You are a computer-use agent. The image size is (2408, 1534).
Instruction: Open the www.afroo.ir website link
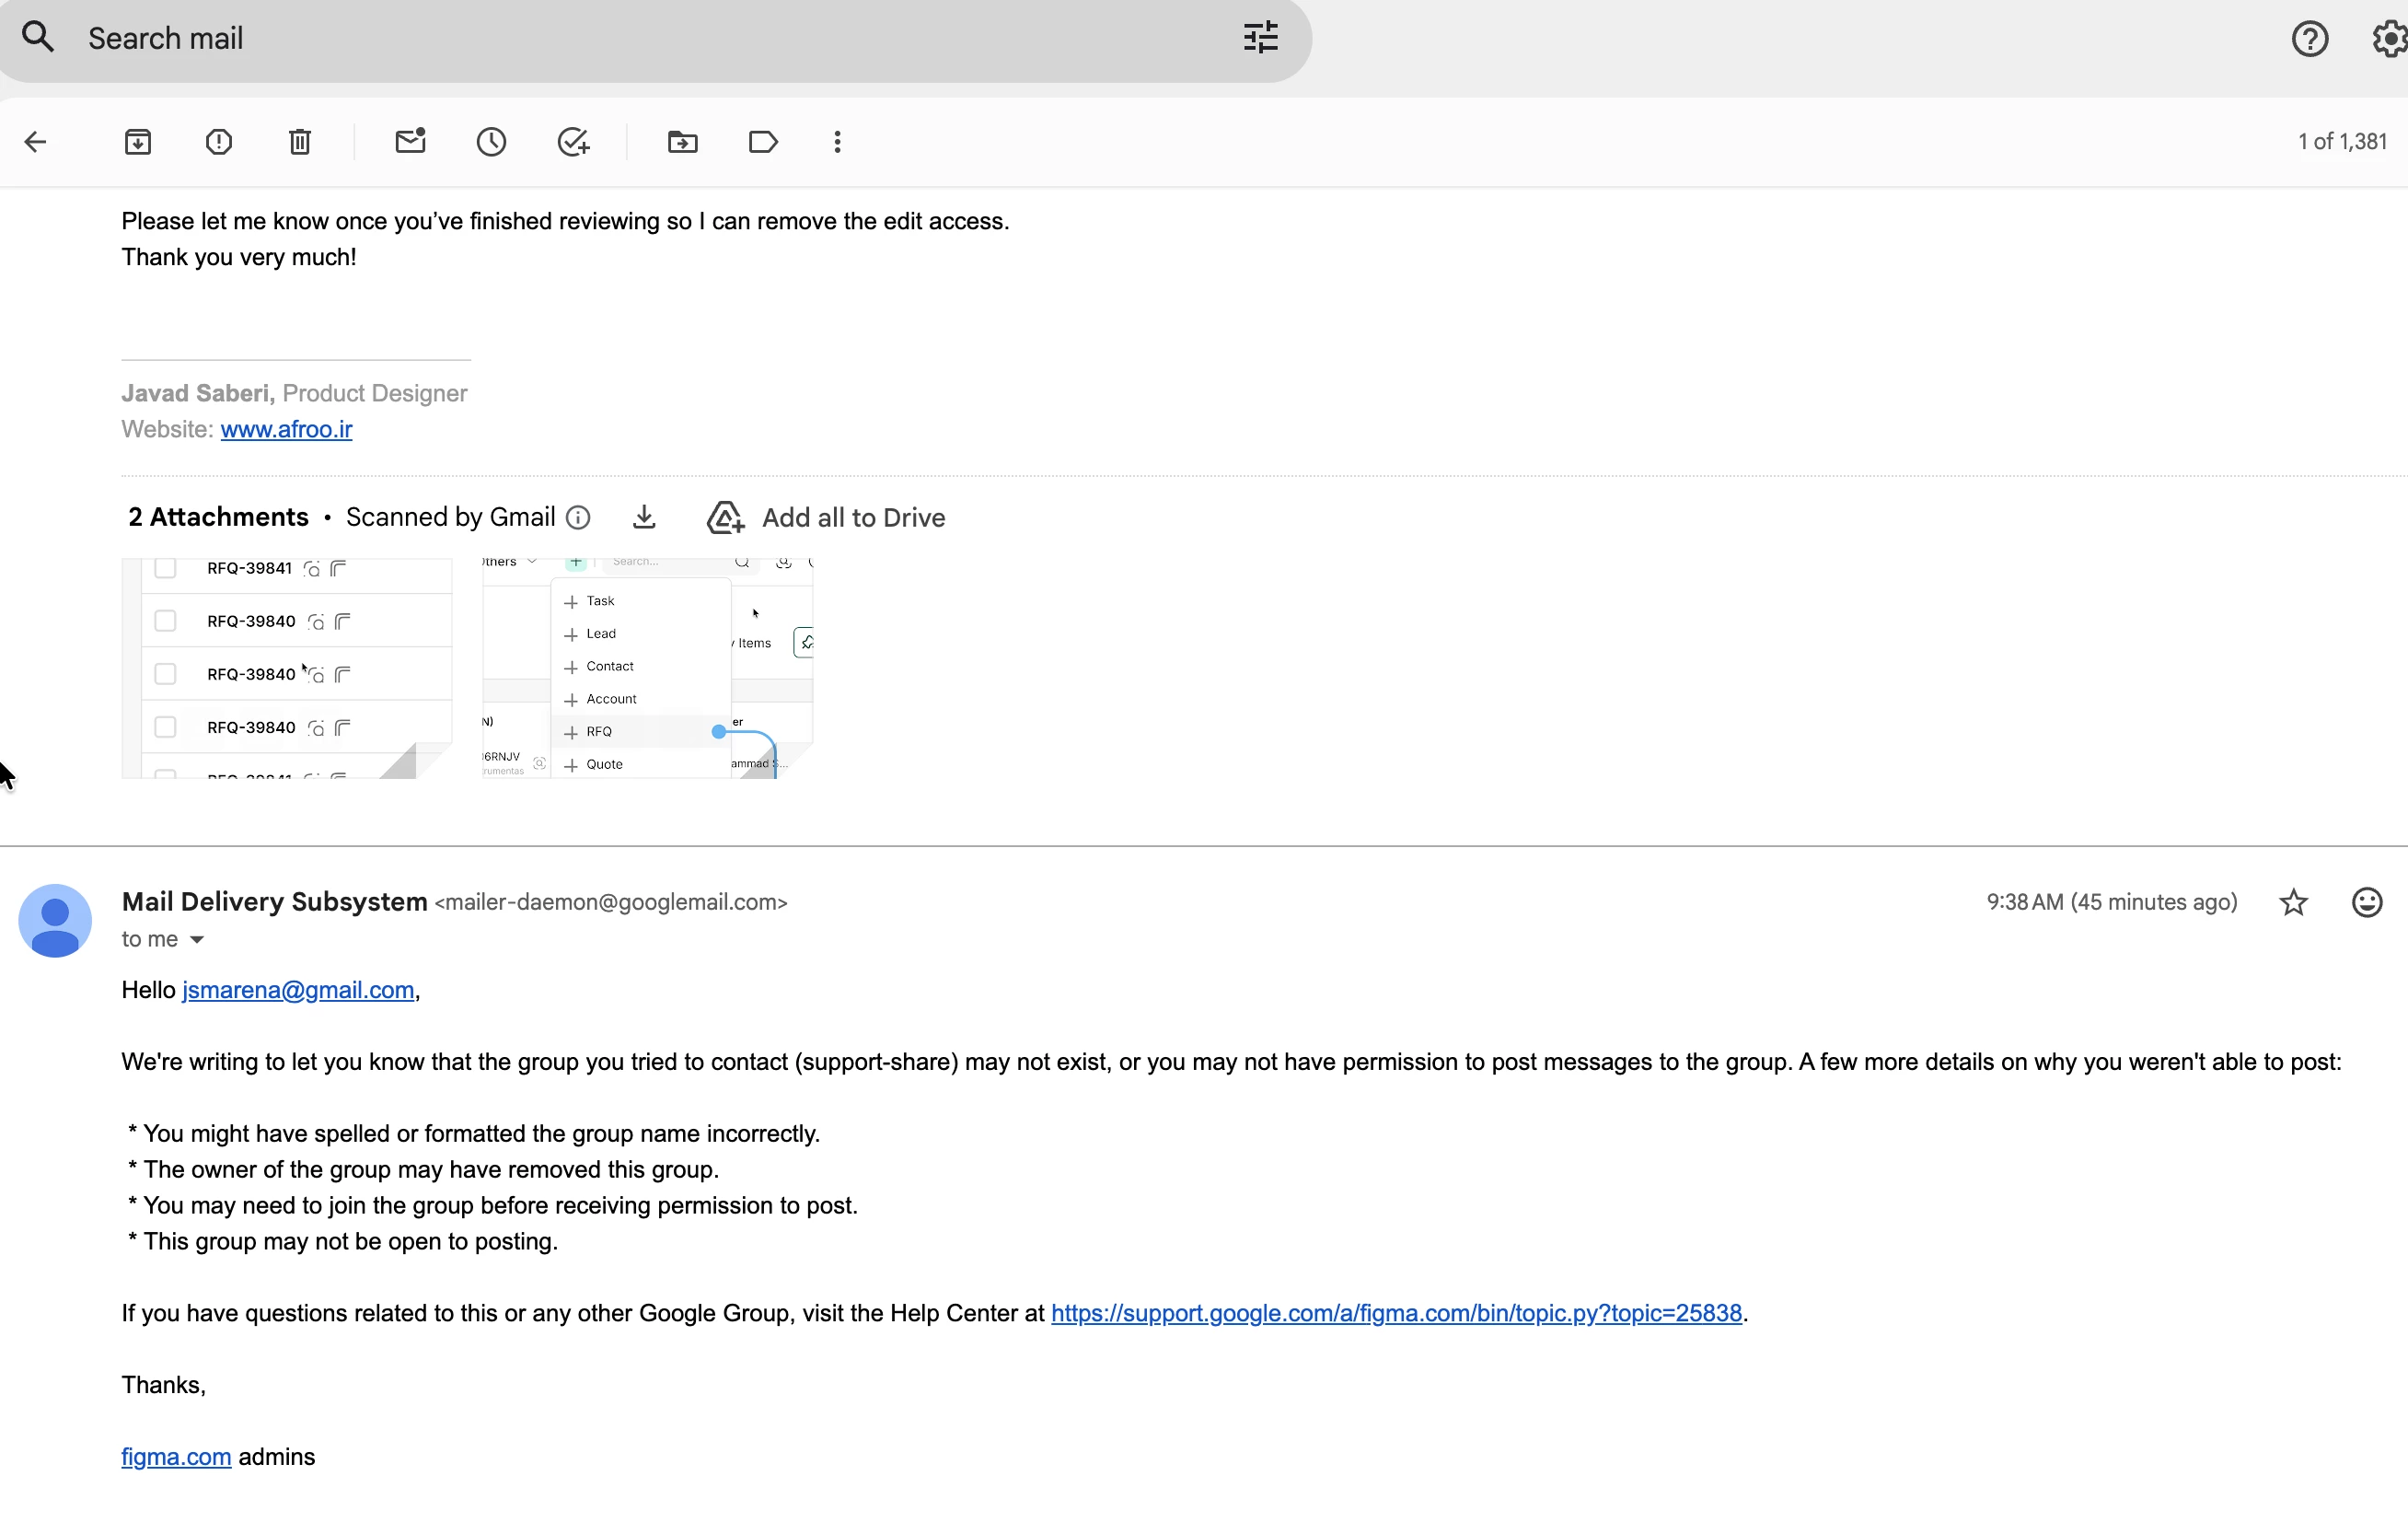click(x=286, y=429)
